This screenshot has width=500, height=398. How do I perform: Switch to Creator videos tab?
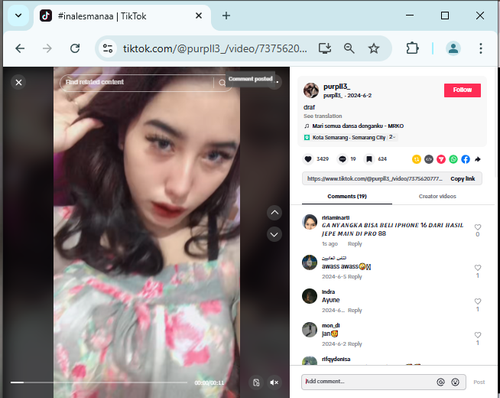pyautogui.click(x=437, y=196)
